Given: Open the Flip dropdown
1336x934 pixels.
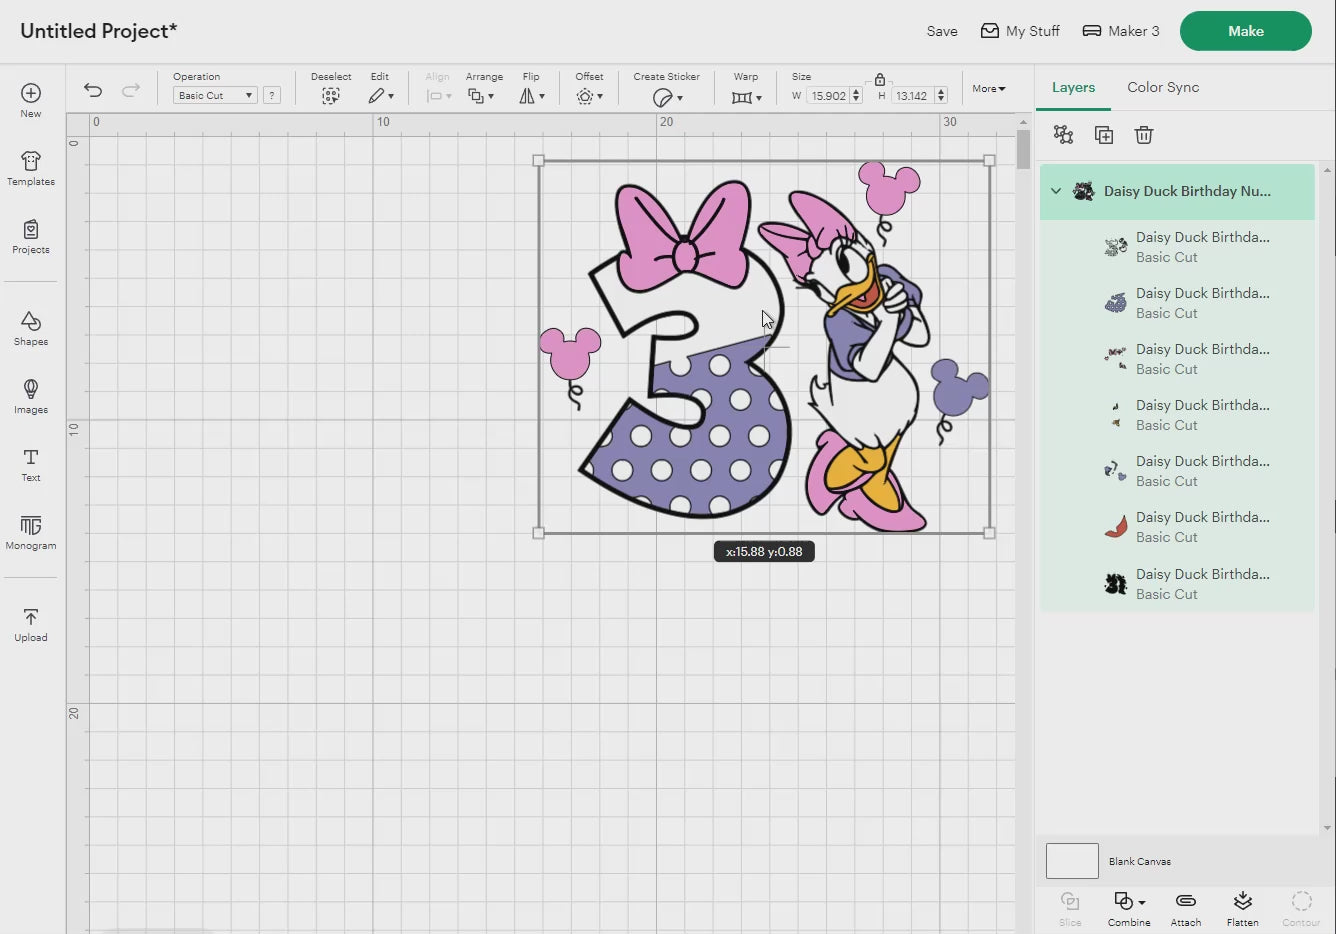Looking at the screenshot, I should [x=531, y=96].
